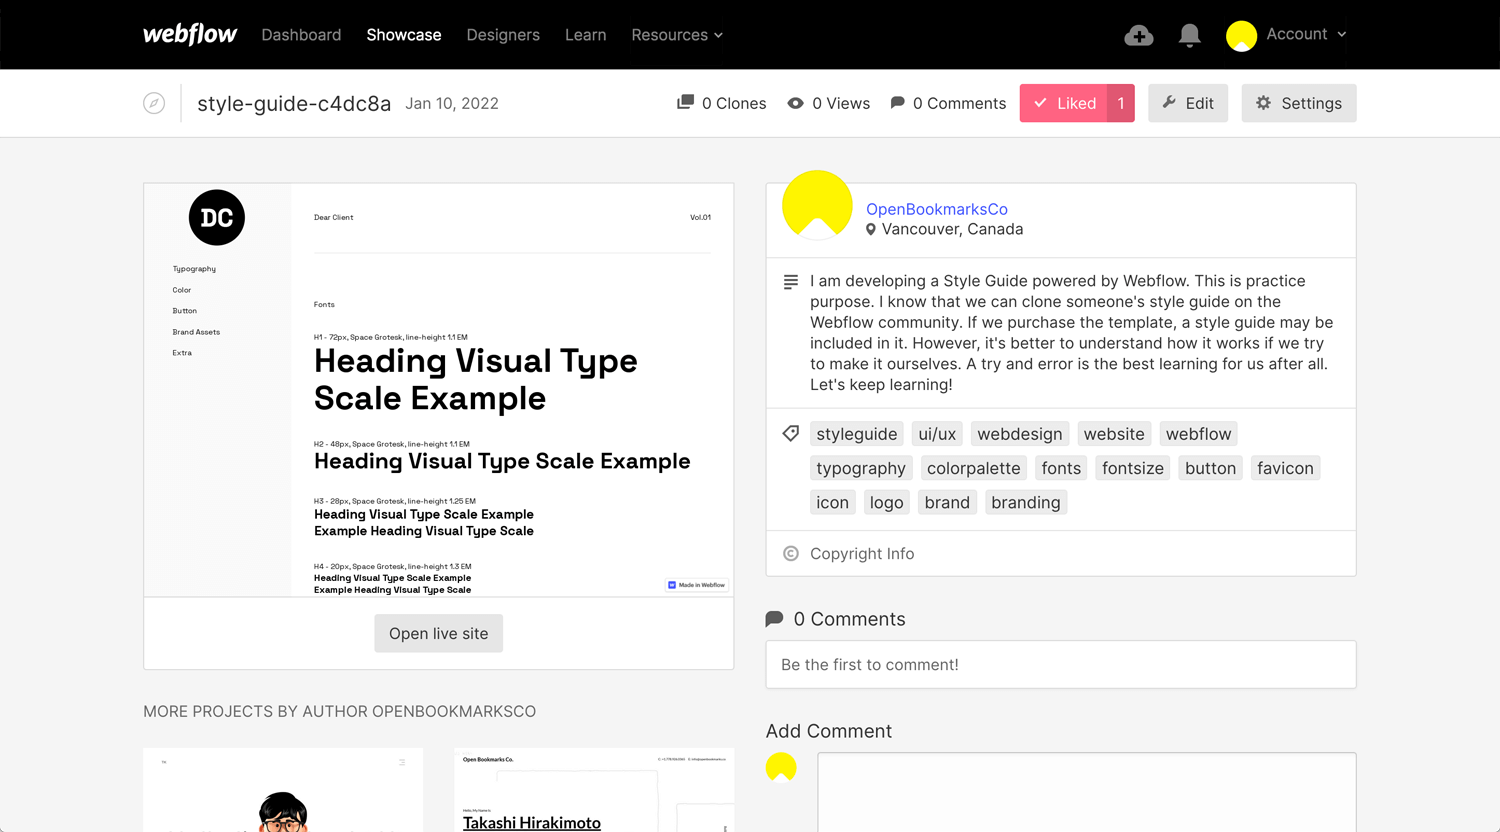
Task: Click the Made in Webflow badge
Action: coord(697,585)
